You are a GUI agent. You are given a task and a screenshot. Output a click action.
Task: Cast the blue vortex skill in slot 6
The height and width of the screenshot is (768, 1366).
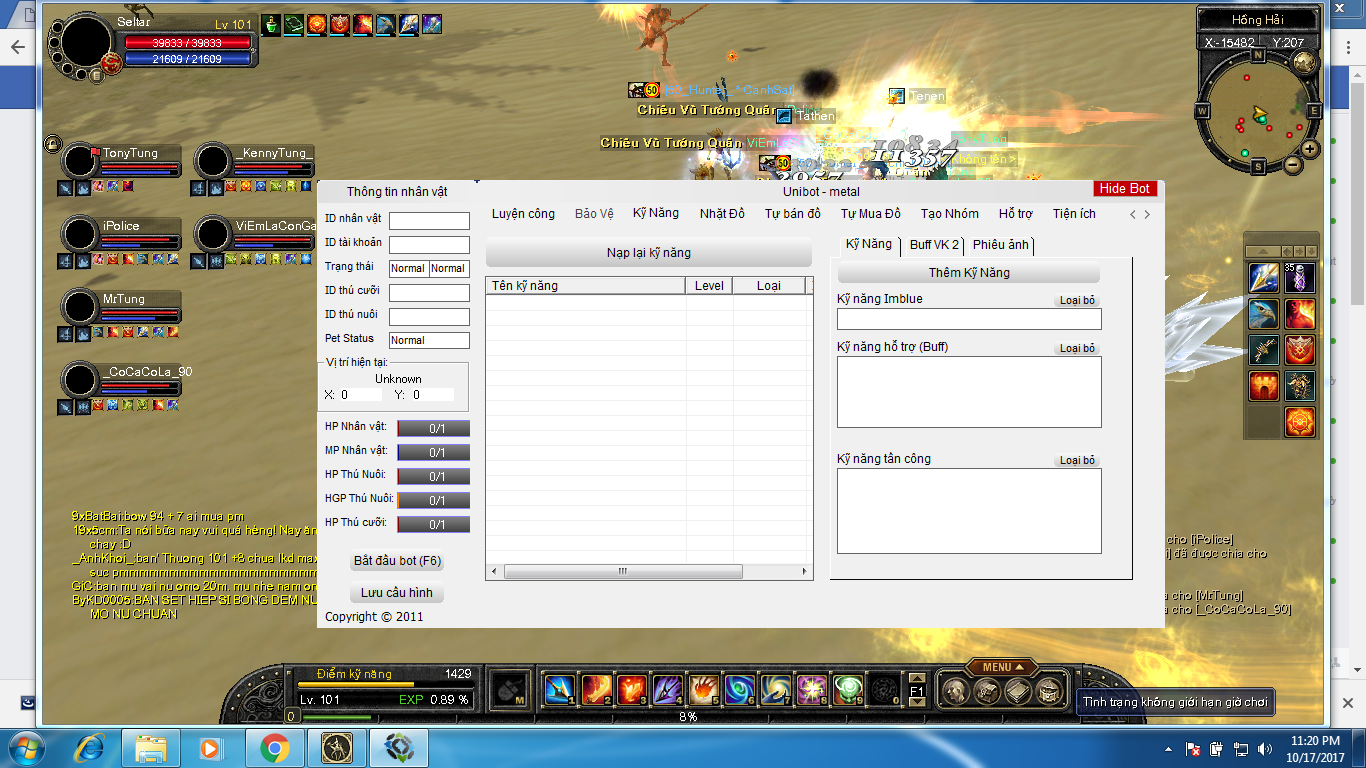(x=739, y=689)
